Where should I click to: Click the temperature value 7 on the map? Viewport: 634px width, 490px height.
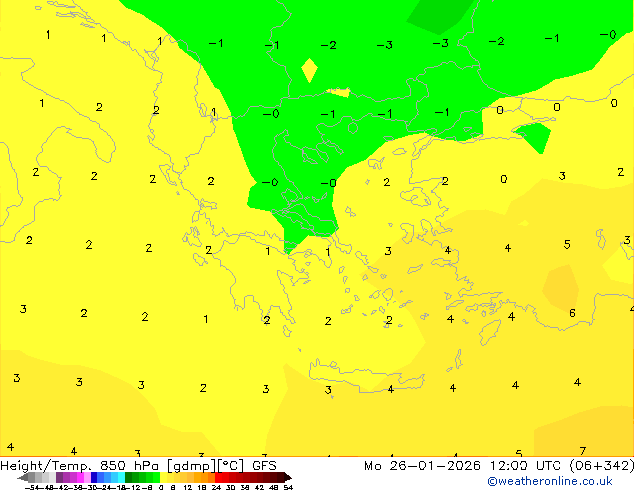click(x=582, y=450)
